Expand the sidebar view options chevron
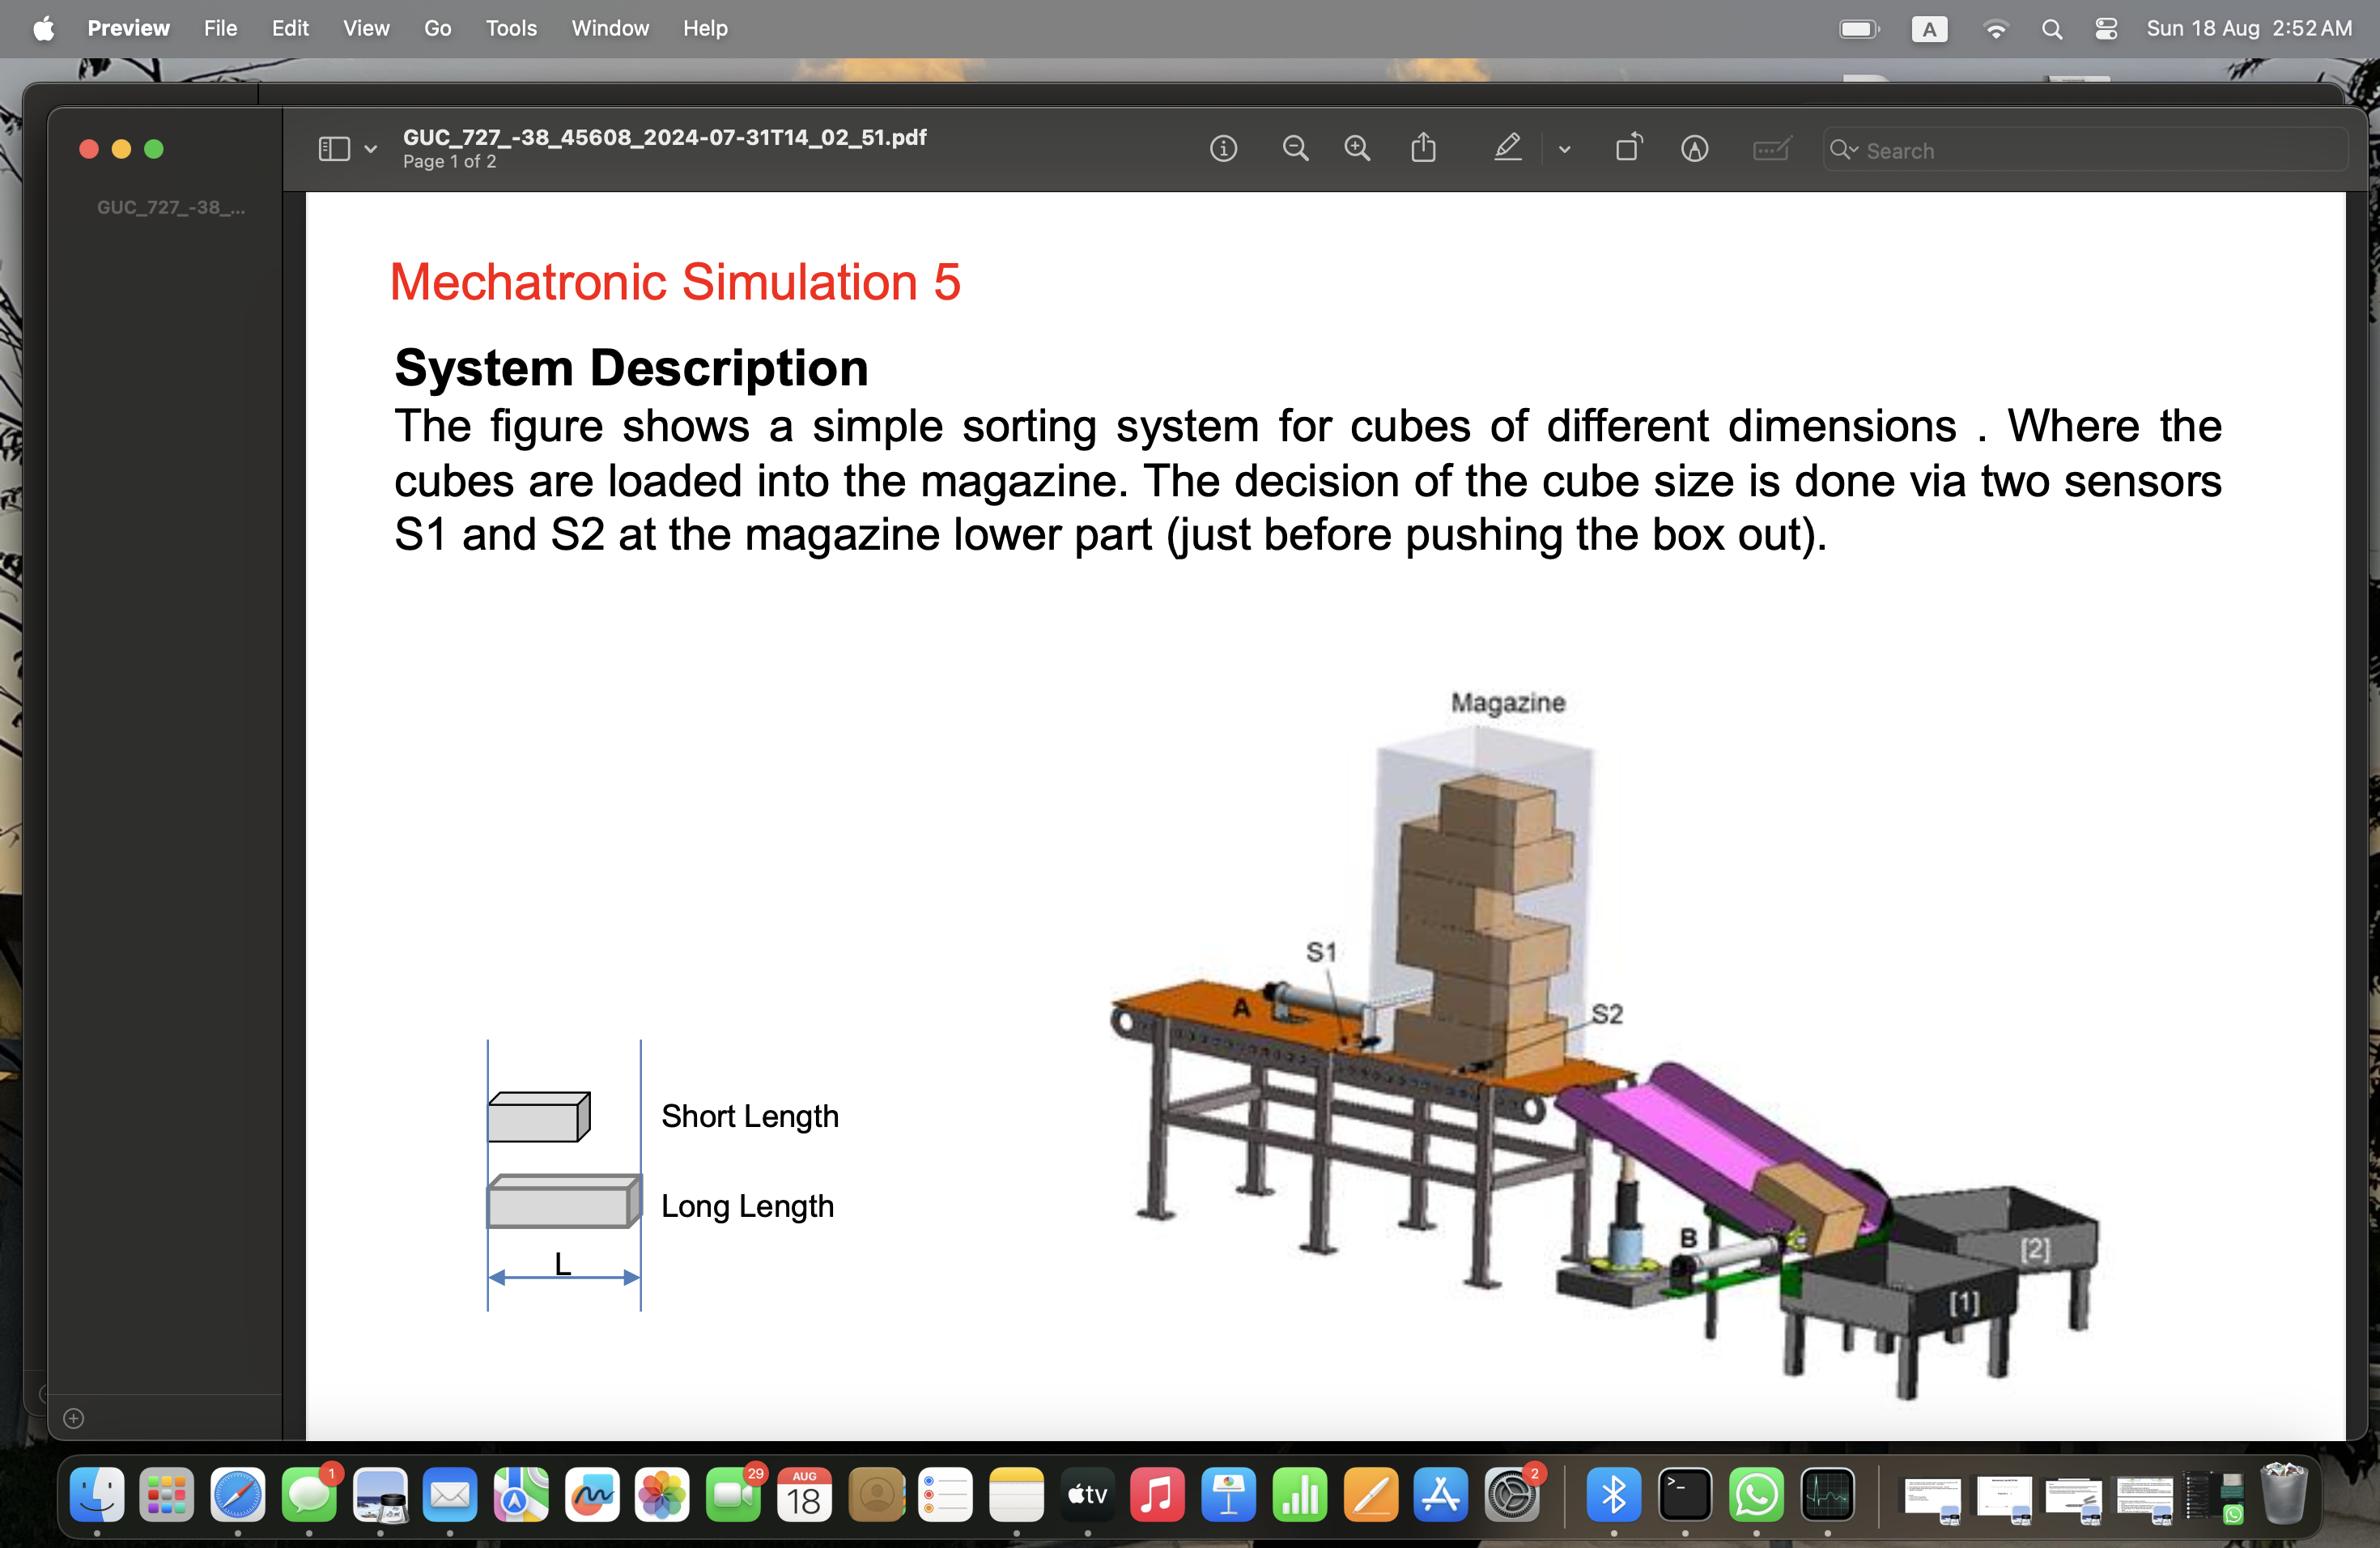This screenshot has height=1548, width=2380. [371, 148]
